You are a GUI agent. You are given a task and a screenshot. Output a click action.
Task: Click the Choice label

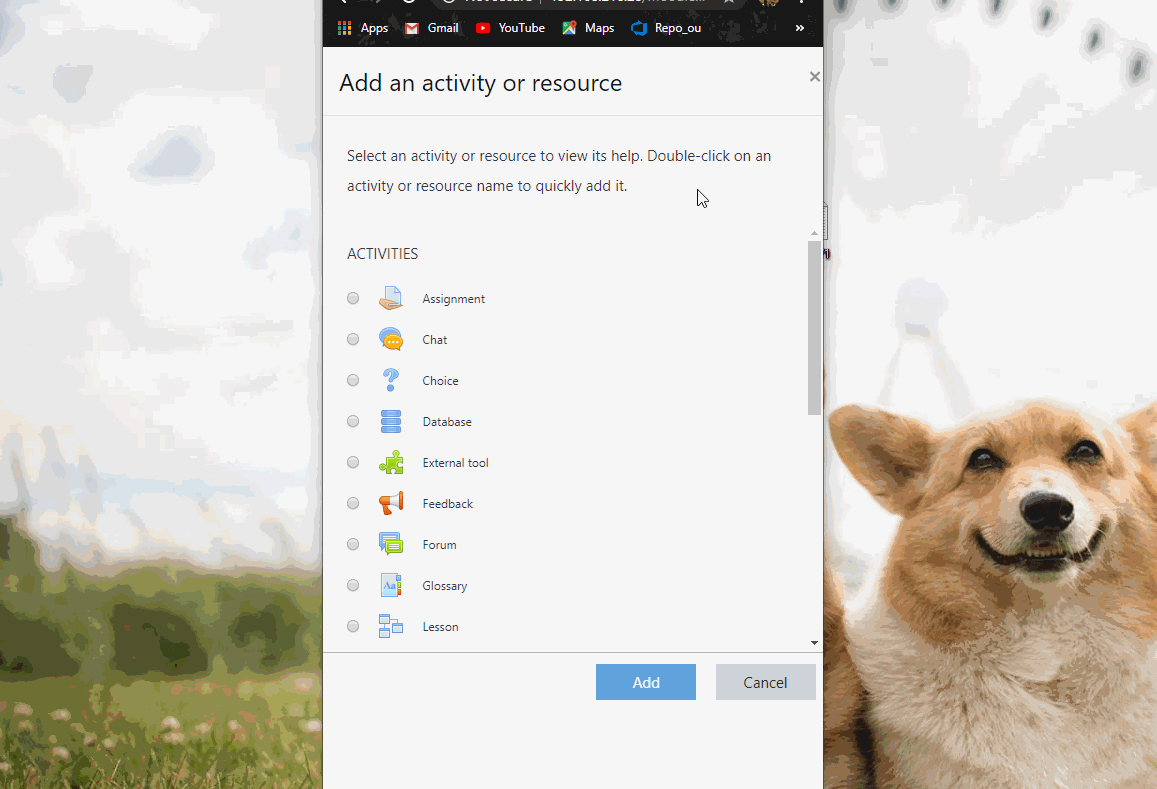[440, 381]
